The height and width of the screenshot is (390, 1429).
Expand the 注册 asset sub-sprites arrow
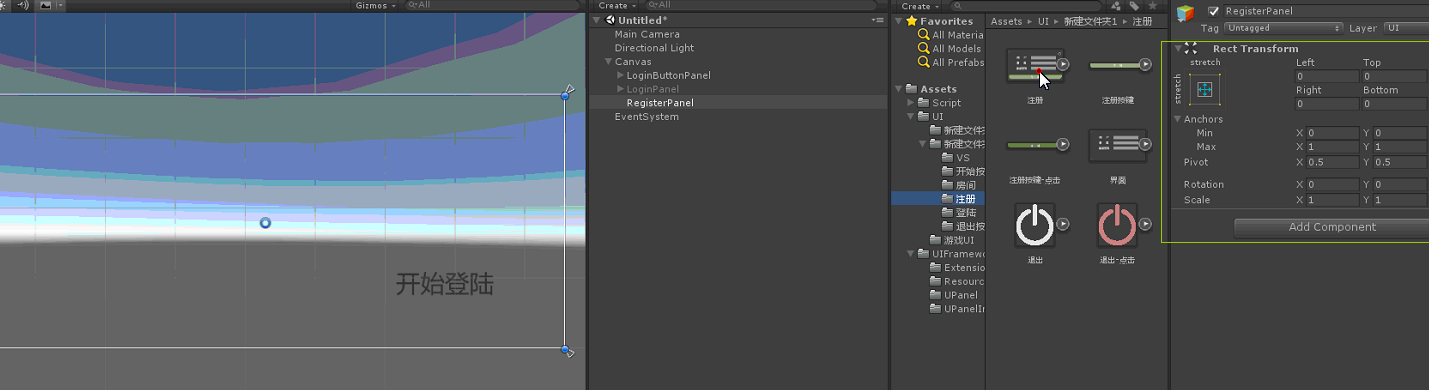1064,65
